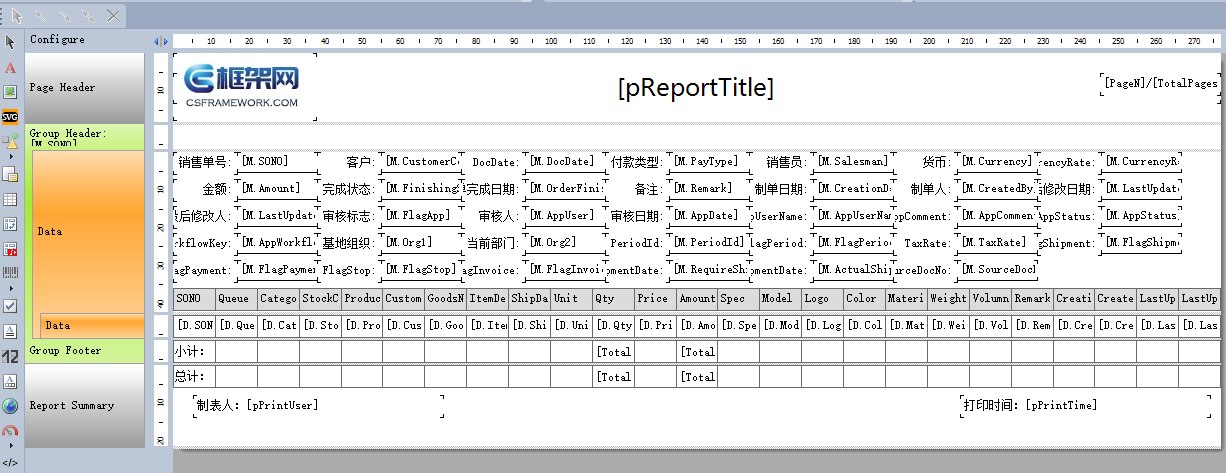The width and height of the screenshot is (1226, 473).
Task: Select the [M.AppDate] field
Action: click(x=710, y=215)
